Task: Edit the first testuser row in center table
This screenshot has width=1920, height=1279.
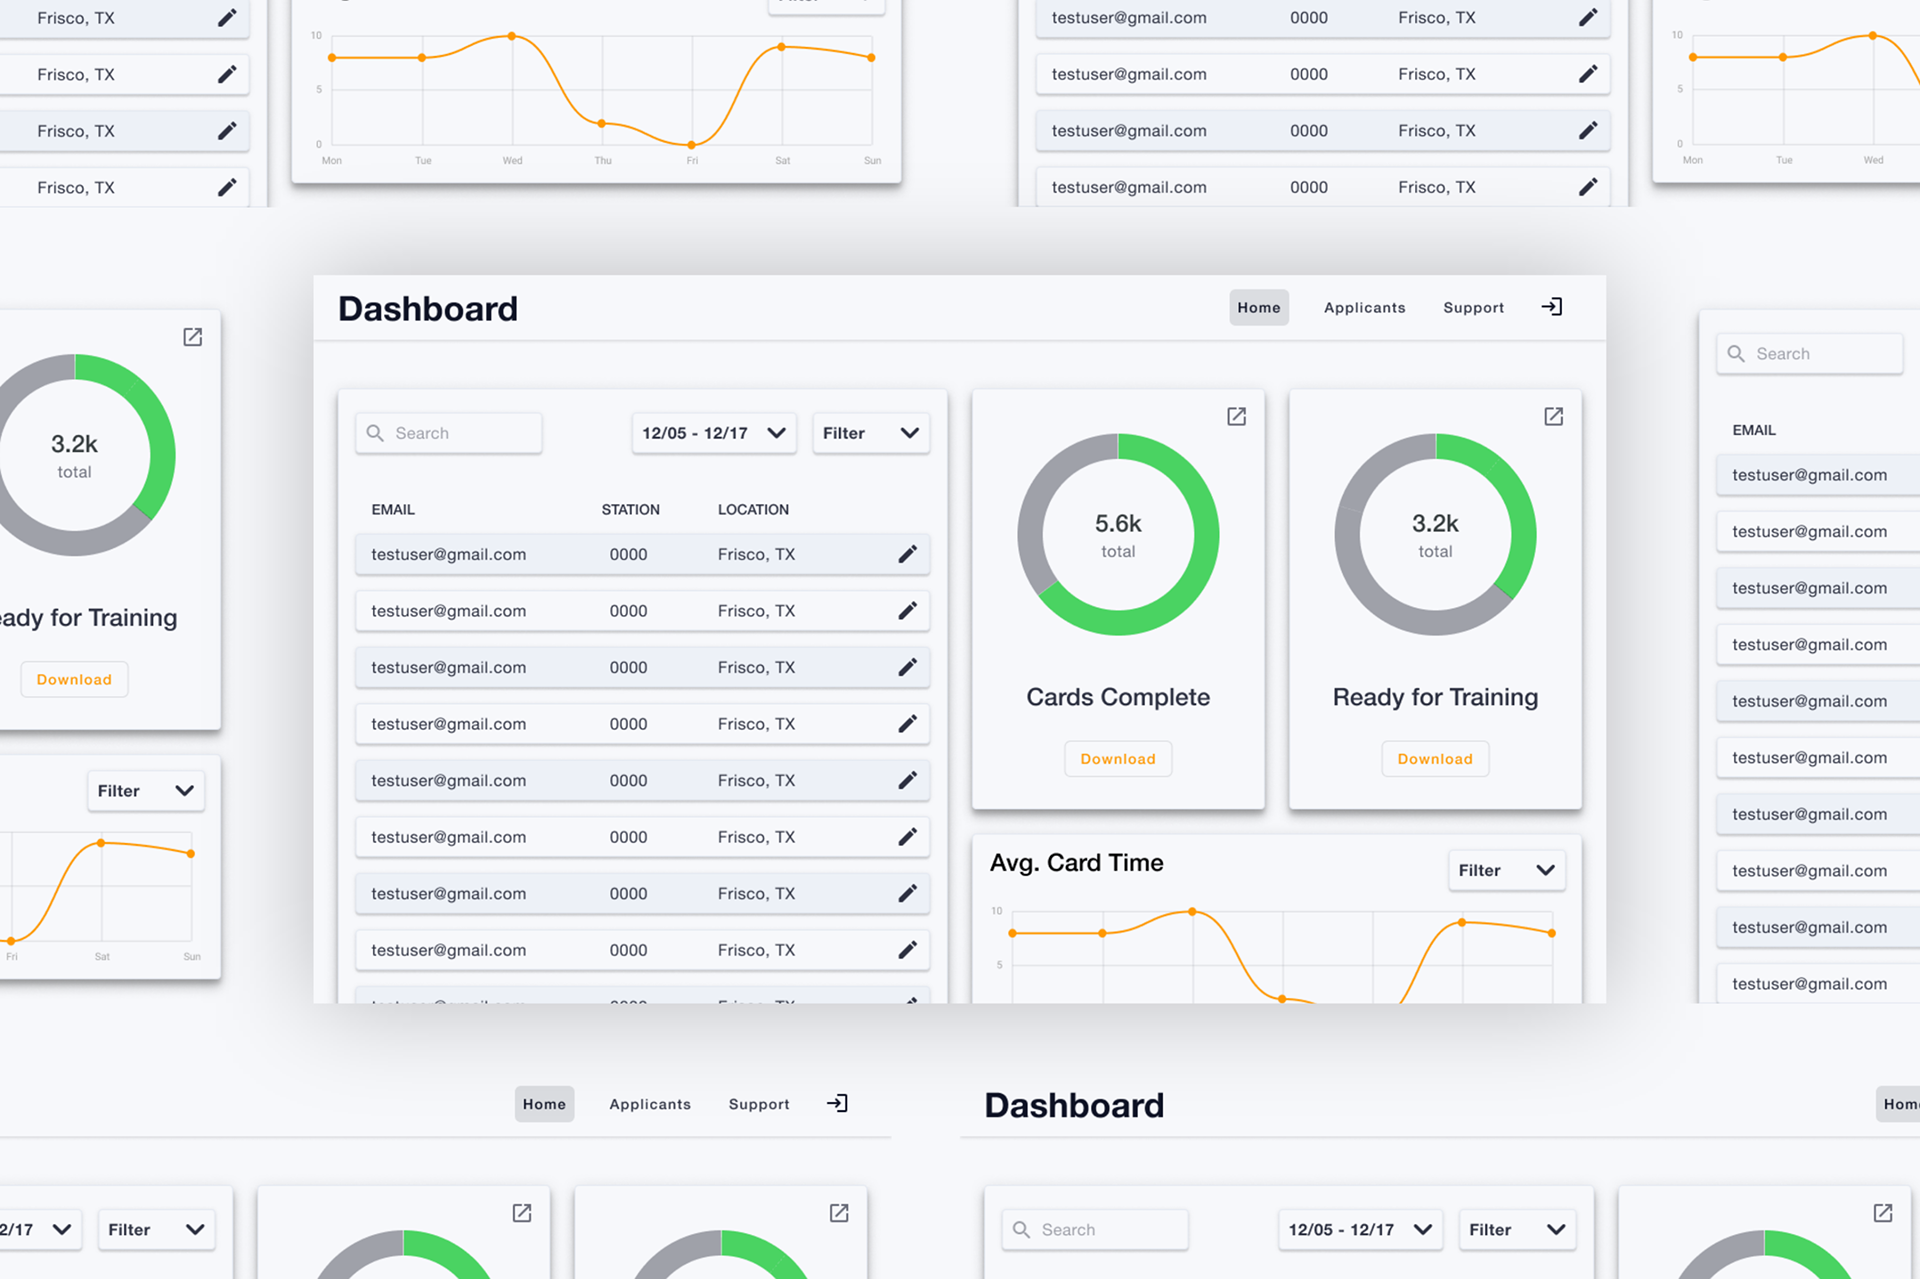Action: coord(907,554)
